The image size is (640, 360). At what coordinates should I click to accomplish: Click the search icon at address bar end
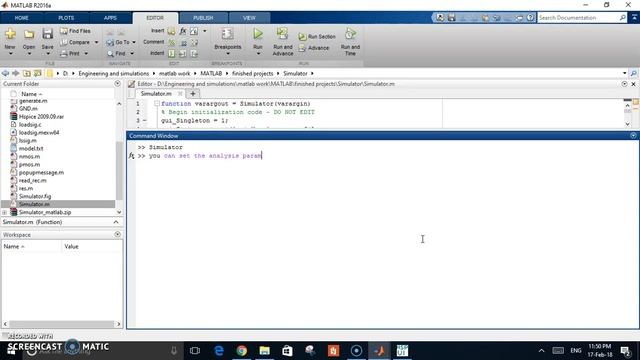(x=633, y=73)
